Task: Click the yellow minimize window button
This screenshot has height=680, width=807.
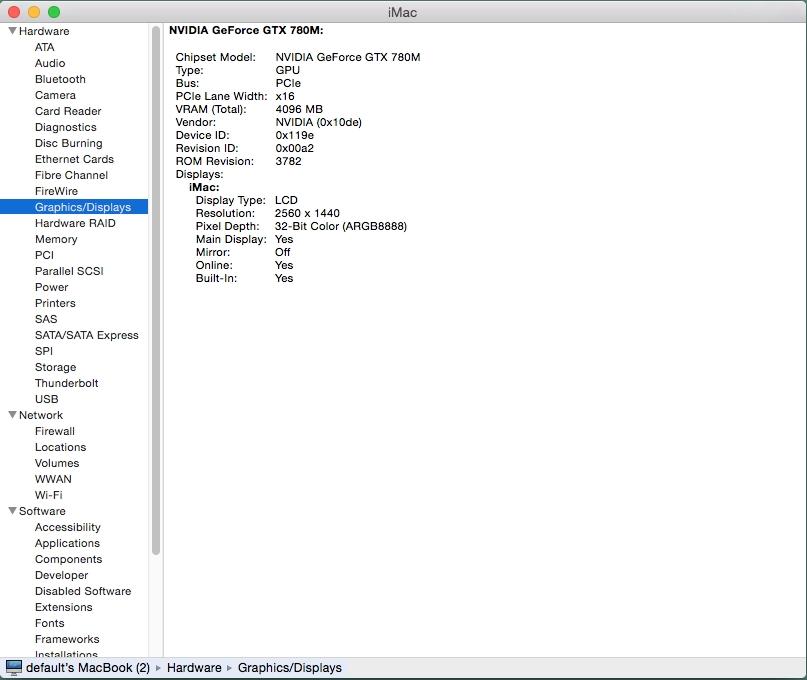Action: coord(34,12)
